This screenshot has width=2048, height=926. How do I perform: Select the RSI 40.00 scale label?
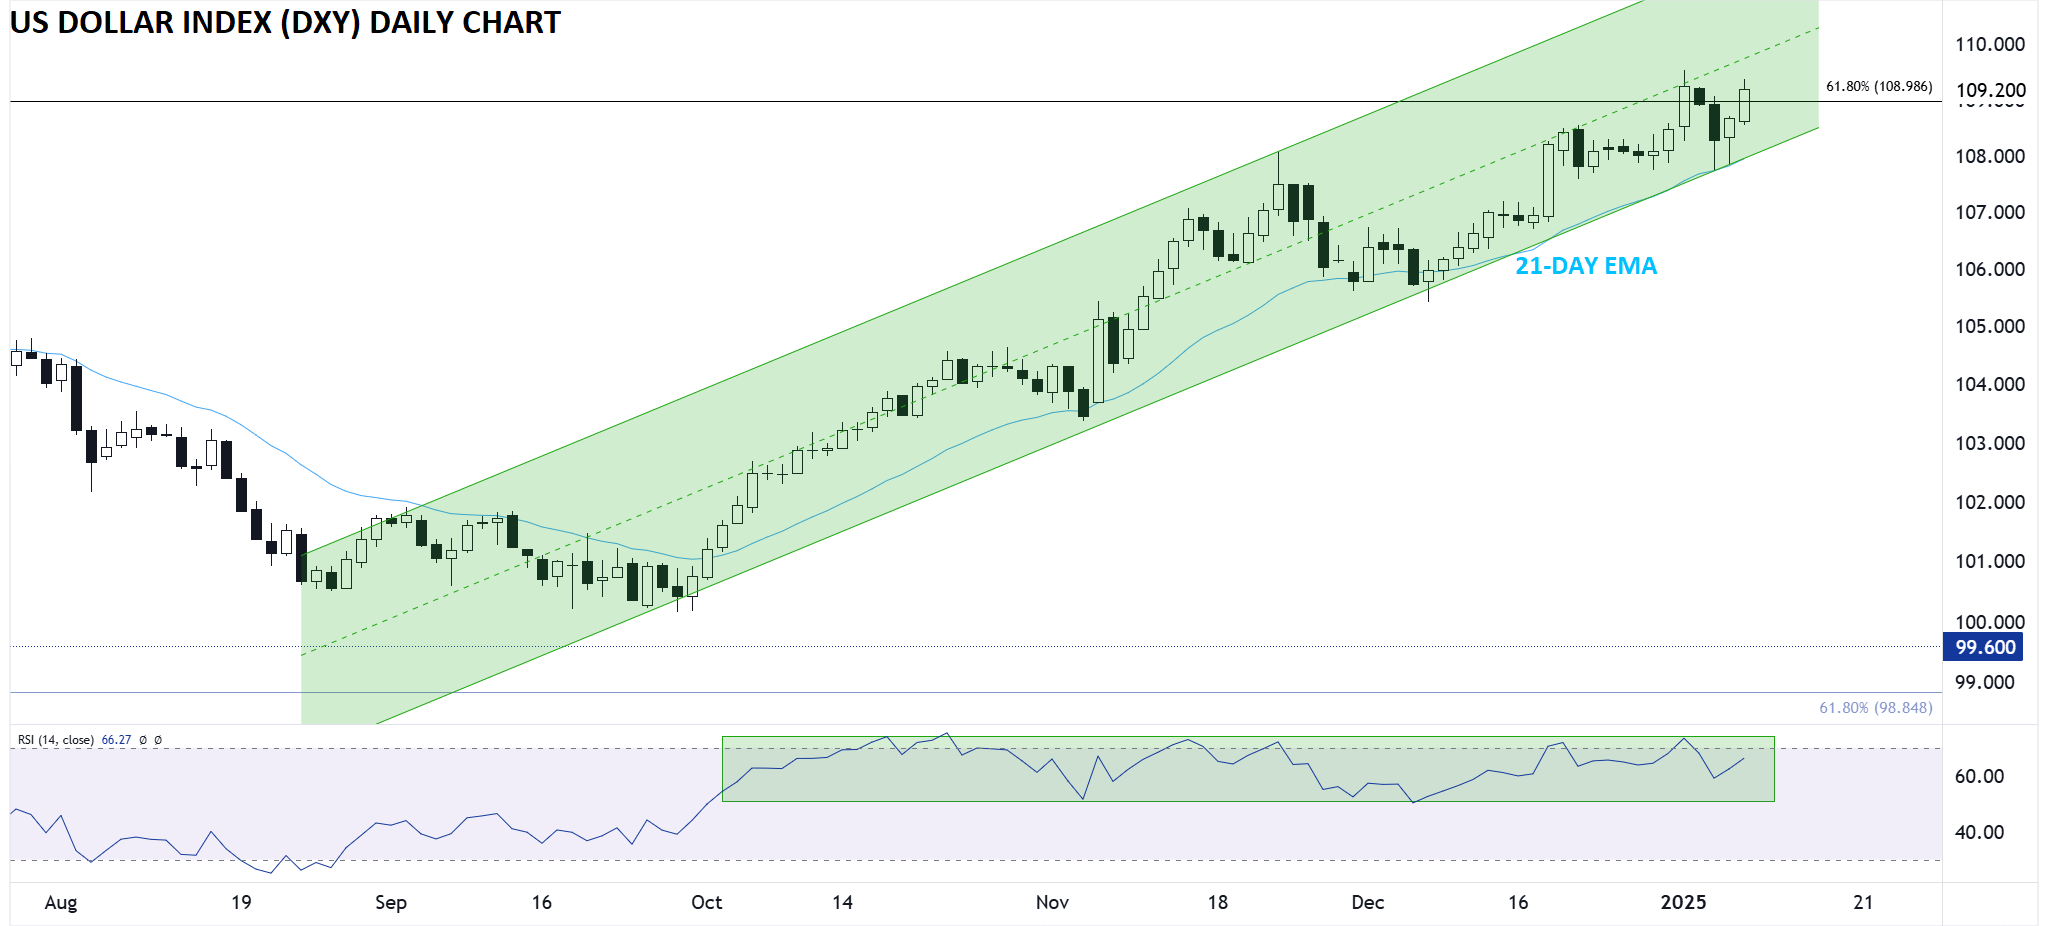pyautogui.click(x=1979, y=832)
